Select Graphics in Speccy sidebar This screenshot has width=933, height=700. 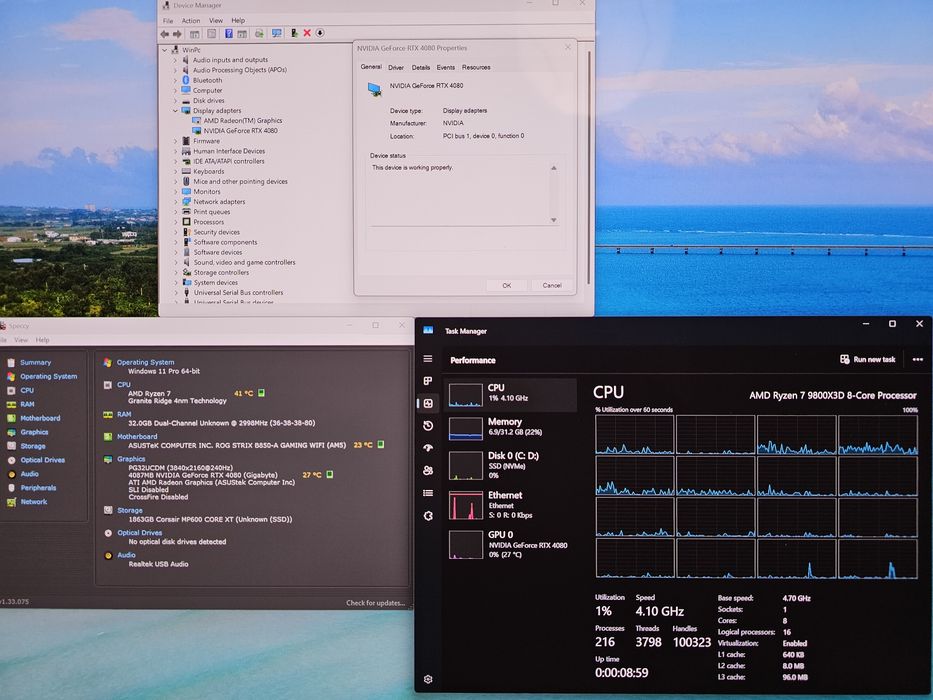pos(34,432)
